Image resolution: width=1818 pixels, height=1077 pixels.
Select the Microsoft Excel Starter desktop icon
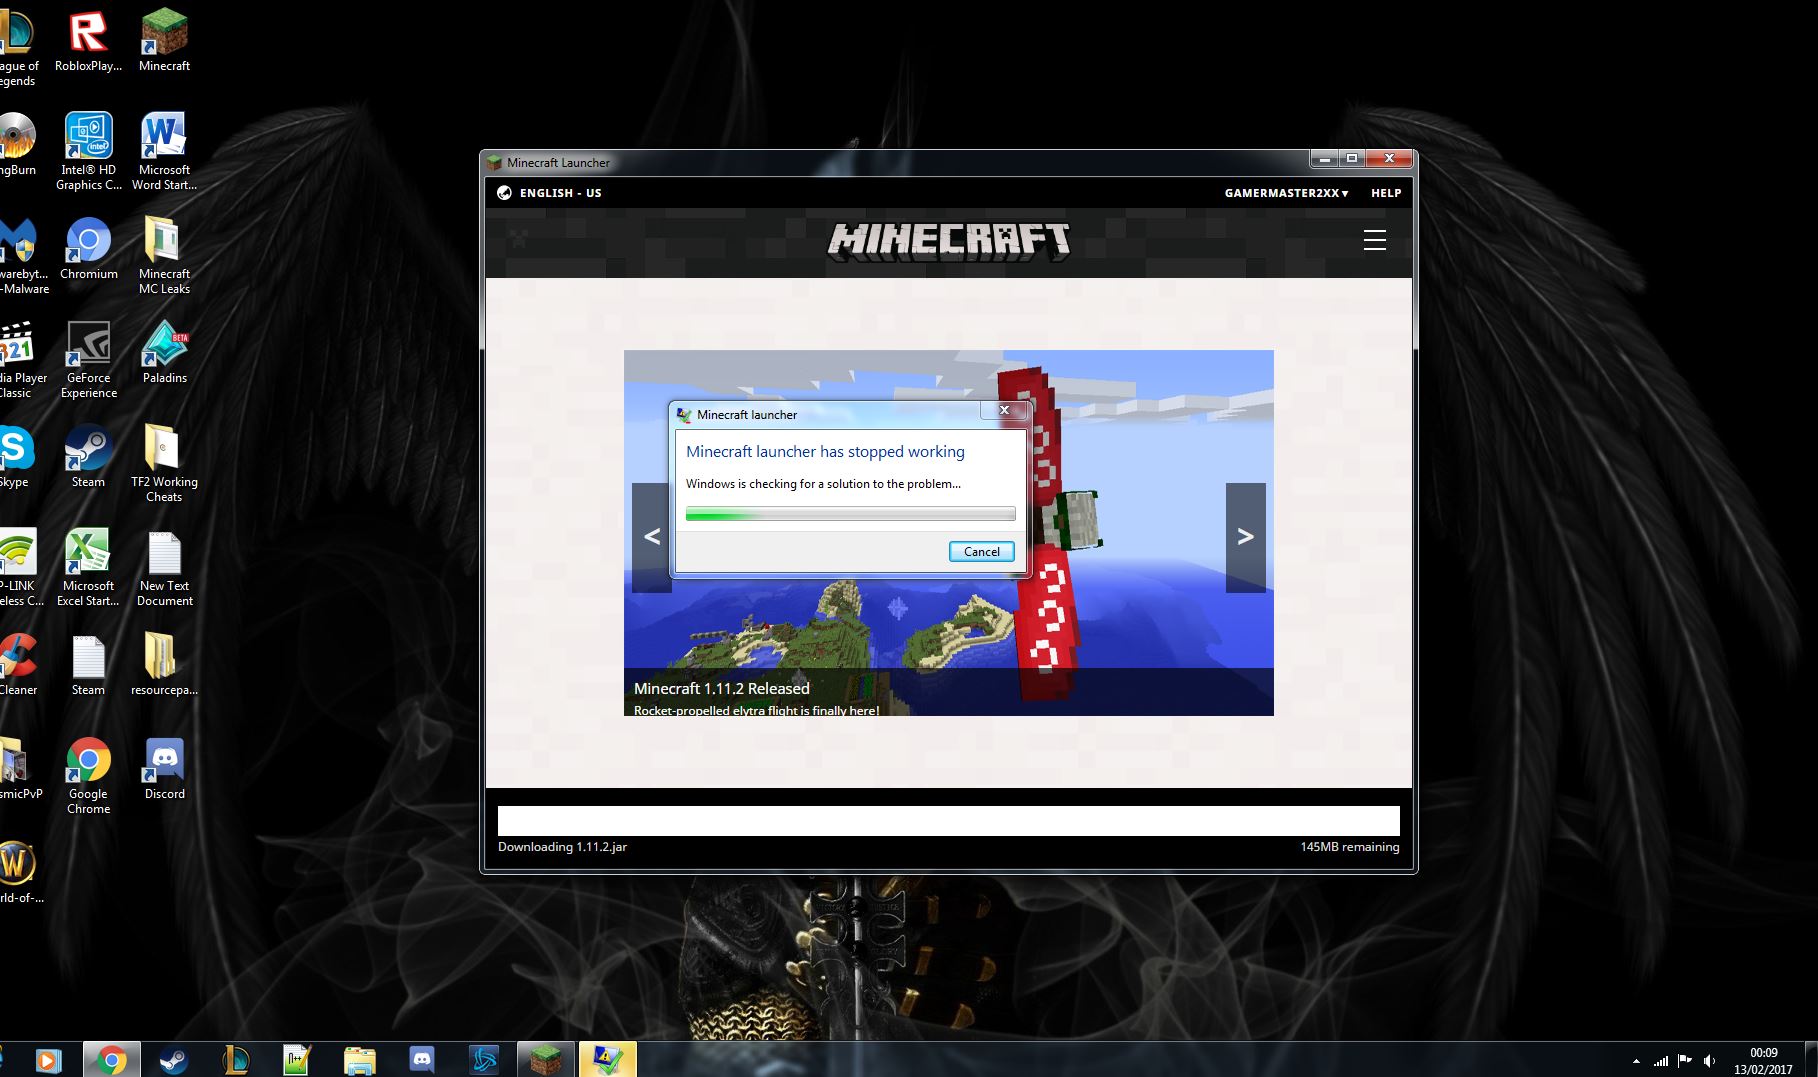88,568
